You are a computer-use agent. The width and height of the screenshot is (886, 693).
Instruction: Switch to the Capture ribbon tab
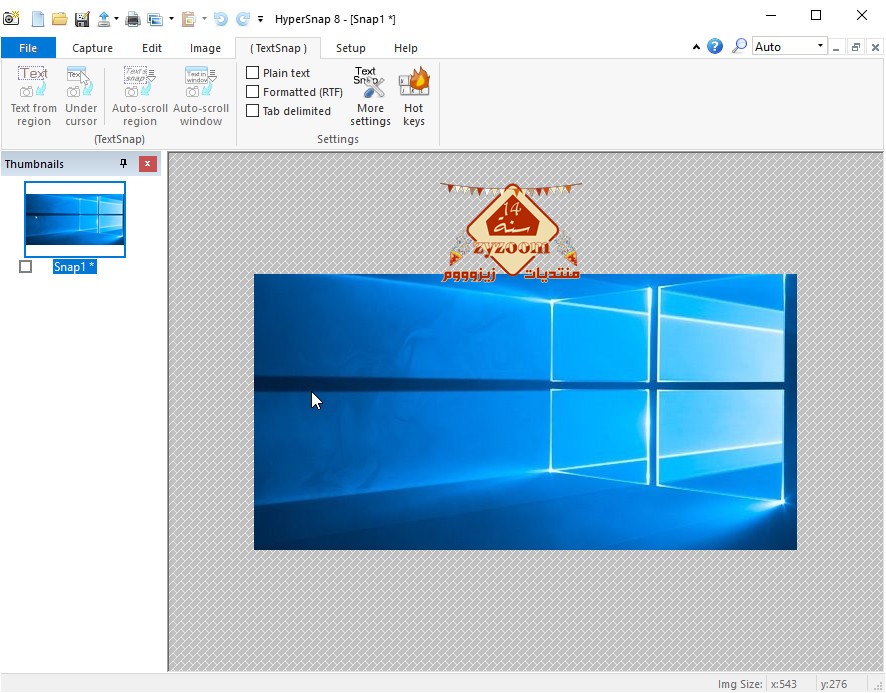pos(92,48)
